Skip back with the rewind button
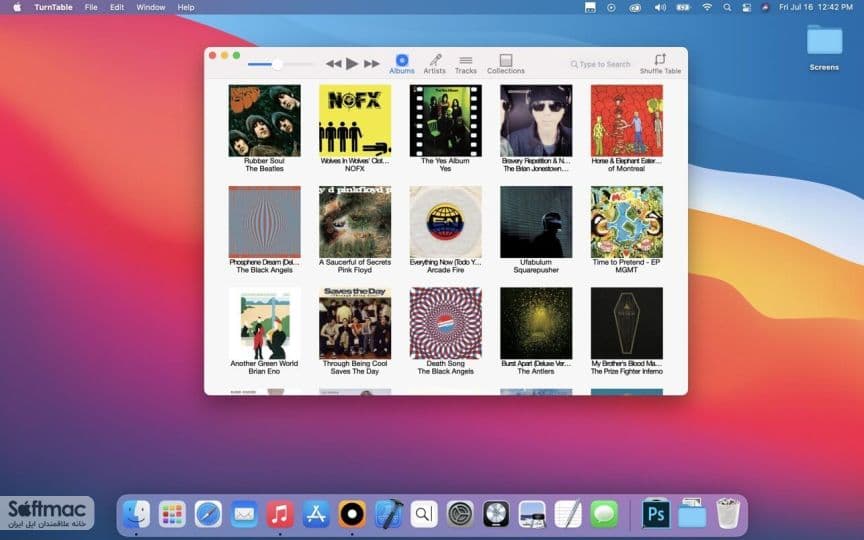The width and height of the screenshot is (864, 540). [333, 64]
